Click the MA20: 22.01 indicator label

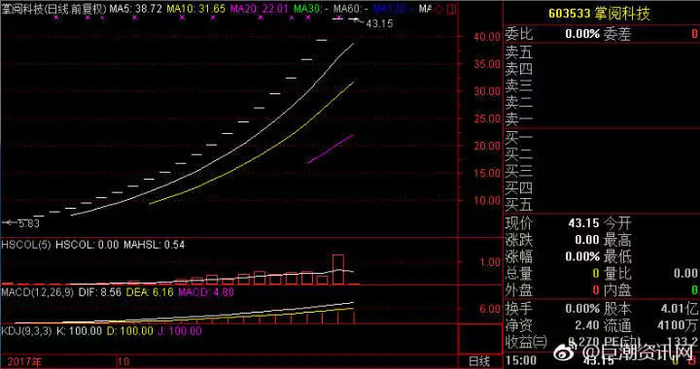(259, 9)
